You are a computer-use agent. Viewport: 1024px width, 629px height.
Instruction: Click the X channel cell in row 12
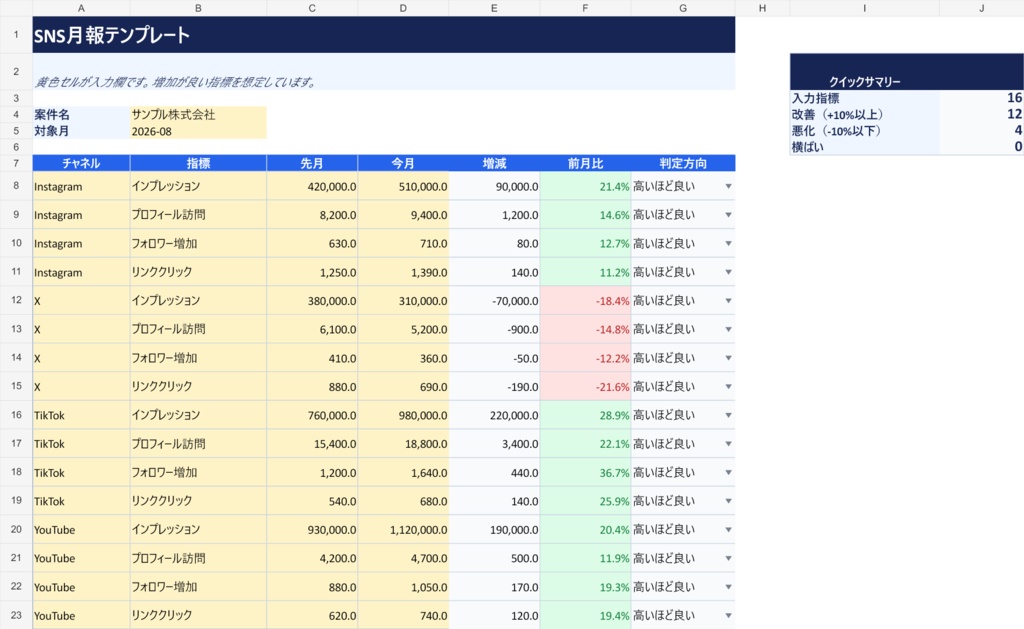pyautogui.click(x=81, y=301)
